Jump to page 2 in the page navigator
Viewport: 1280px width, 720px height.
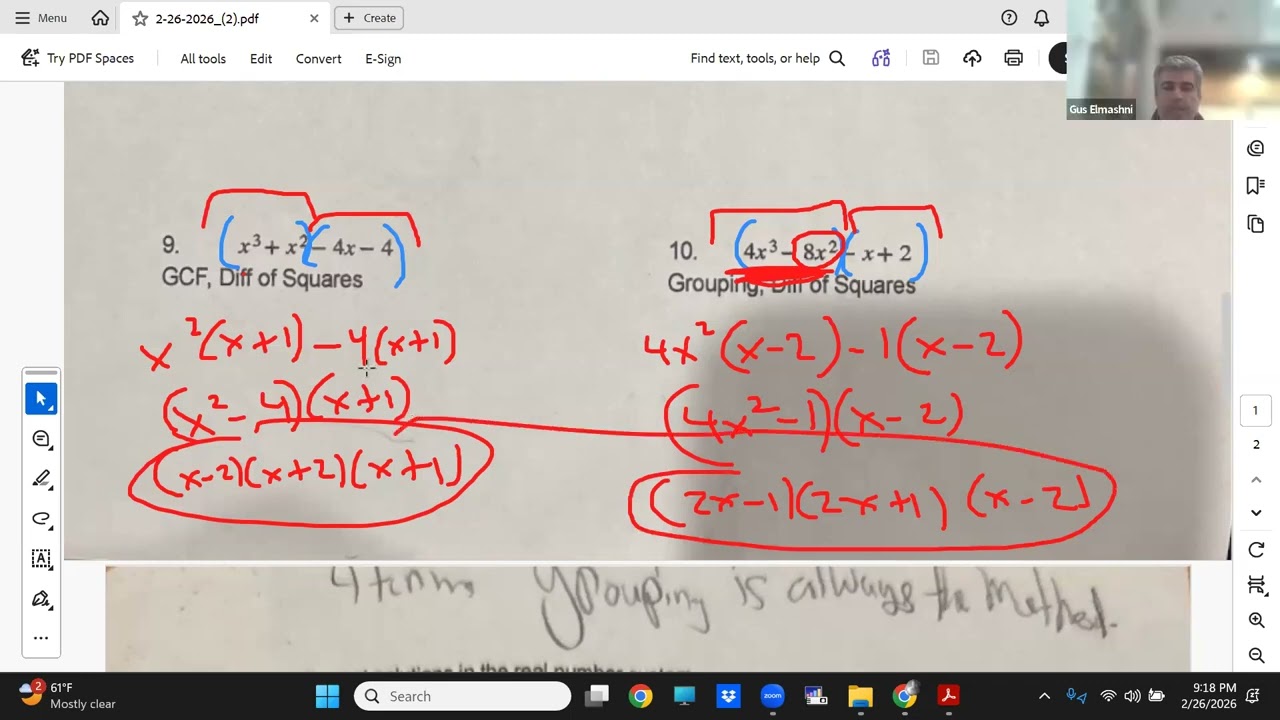coord(1256,444)
